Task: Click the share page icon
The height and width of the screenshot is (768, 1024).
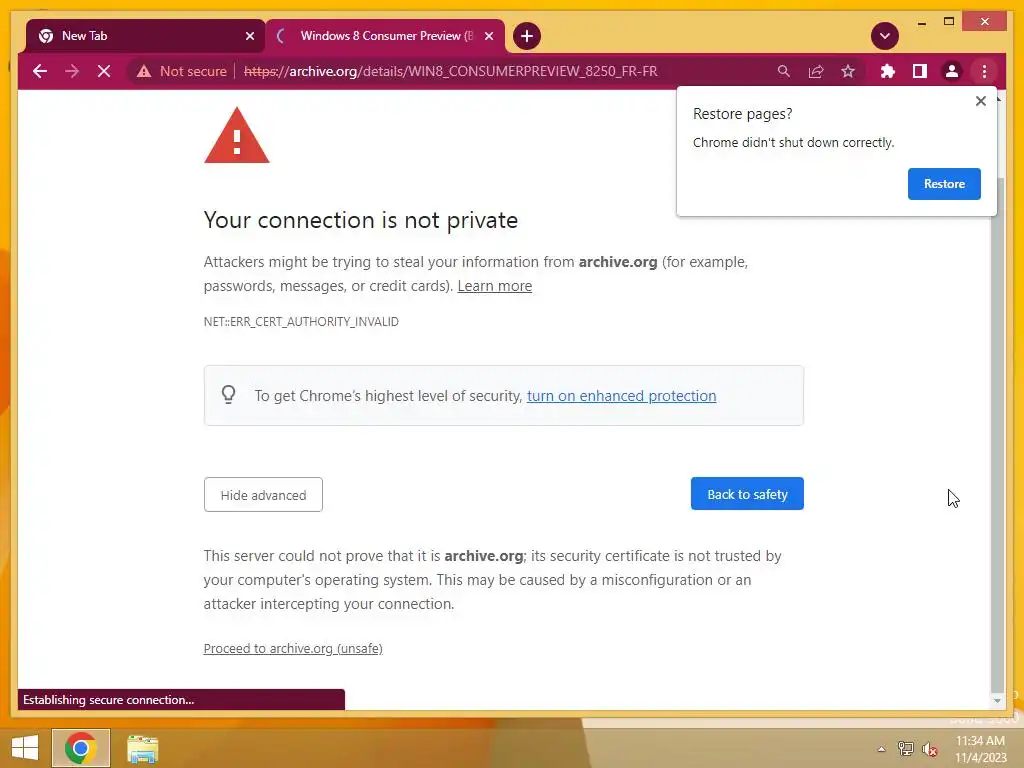Action: (x=816, y=71)
